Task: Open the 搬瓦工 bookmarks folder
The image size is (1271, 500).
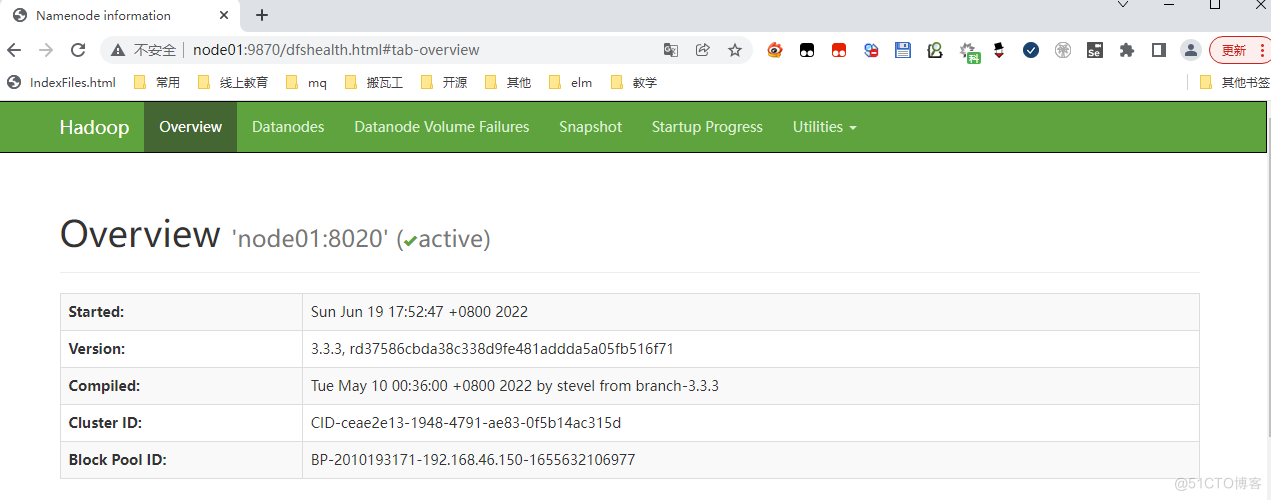Action: click(x=373, y=83)
